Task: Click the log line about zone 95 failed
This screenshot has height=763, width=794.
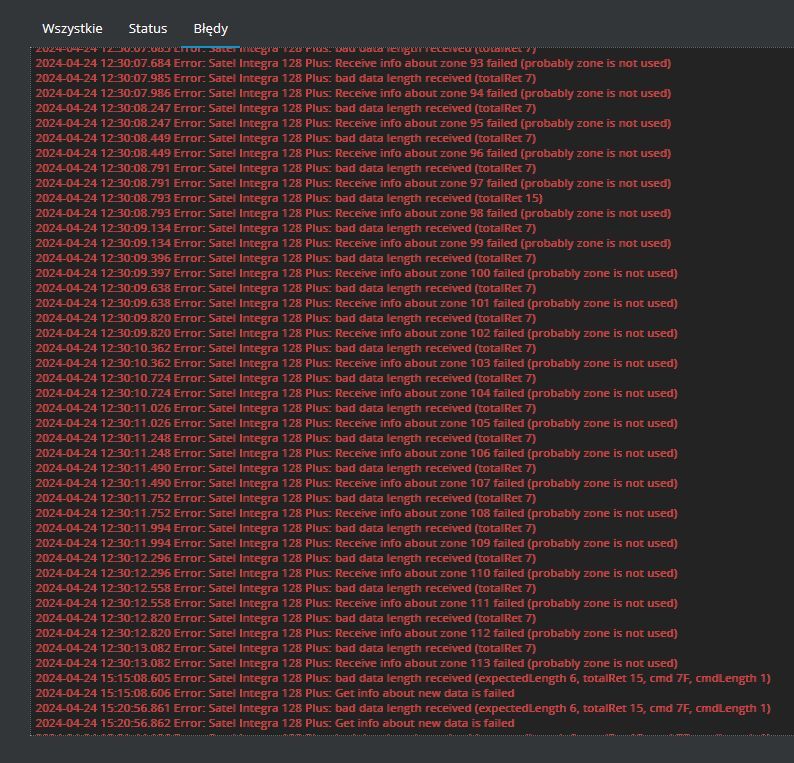Action: [x=353, y=123]
